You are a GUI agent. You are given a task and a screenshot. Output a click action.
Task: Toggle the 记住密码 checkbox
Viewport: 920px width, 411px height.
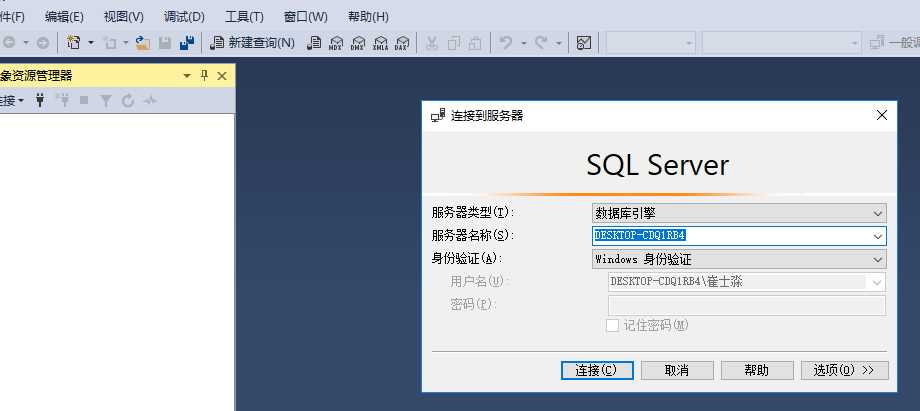coord(613,325)
